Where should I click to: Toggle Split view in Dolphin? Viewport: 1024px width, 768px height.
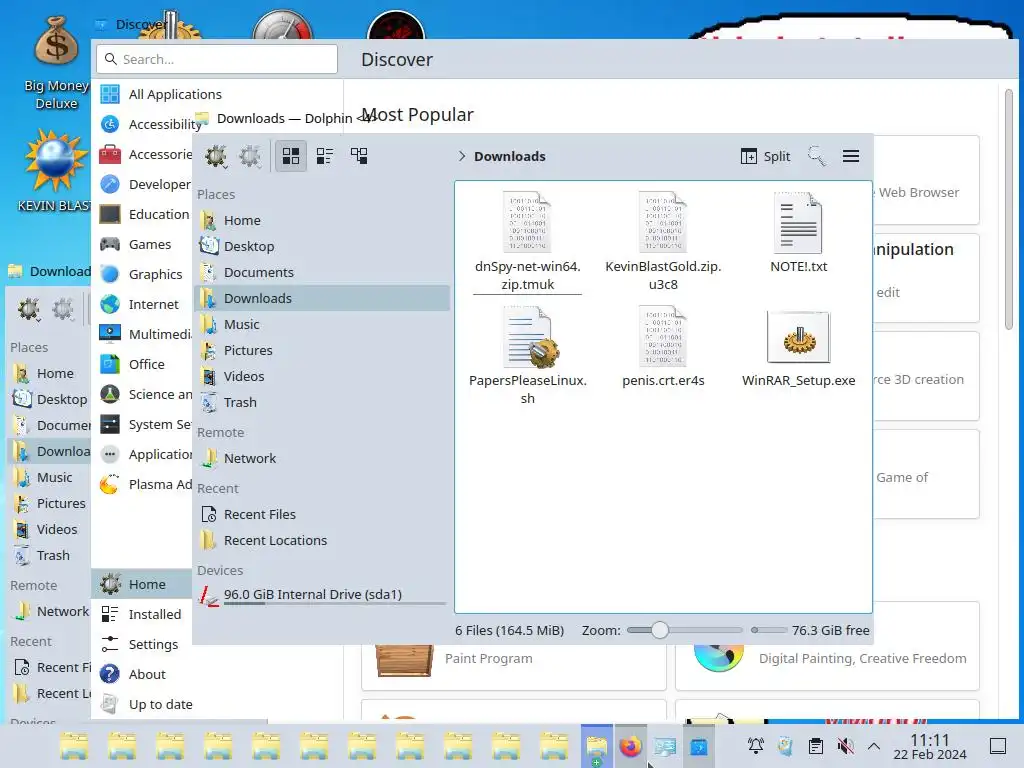pyautogui.click(x=765, y=156)
